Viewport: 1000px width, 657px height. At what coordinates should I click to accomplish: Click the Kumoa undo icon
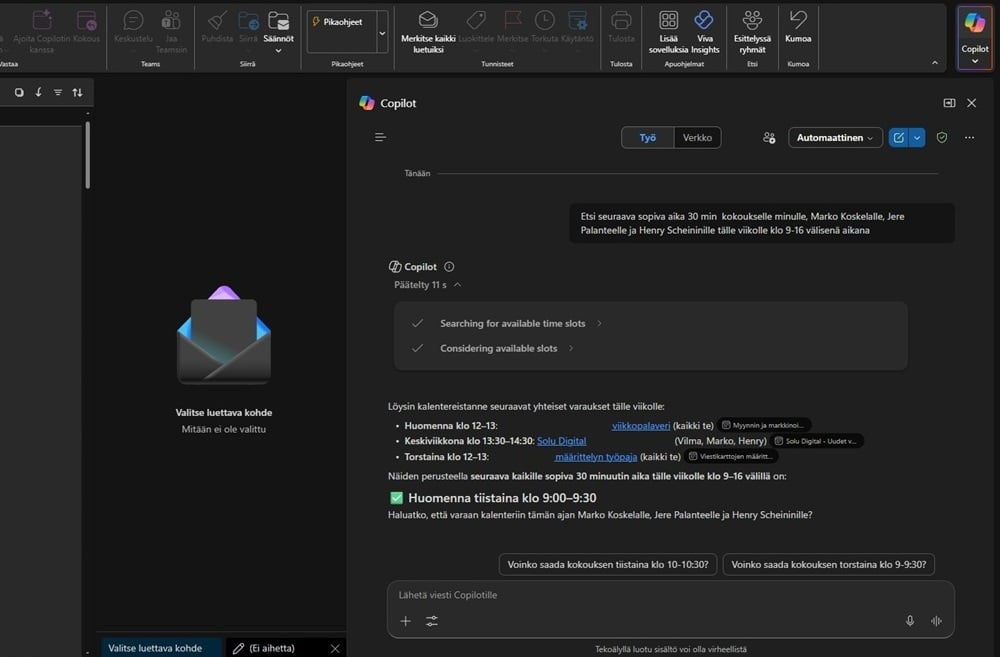tap(798, 20)
